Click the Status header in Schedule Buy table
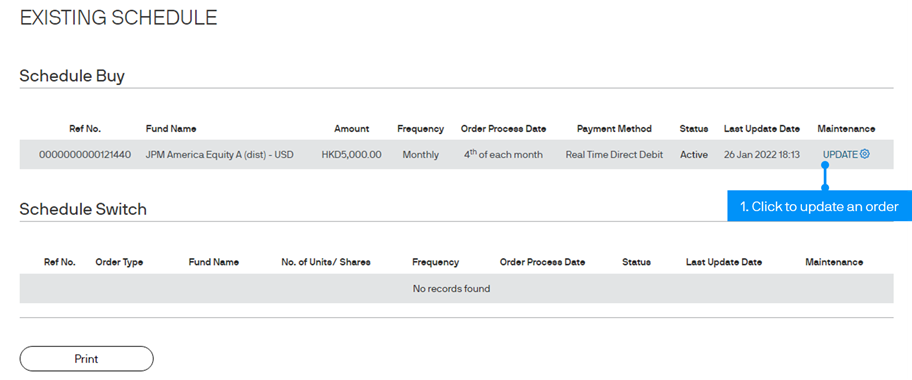 coord(694,129)
